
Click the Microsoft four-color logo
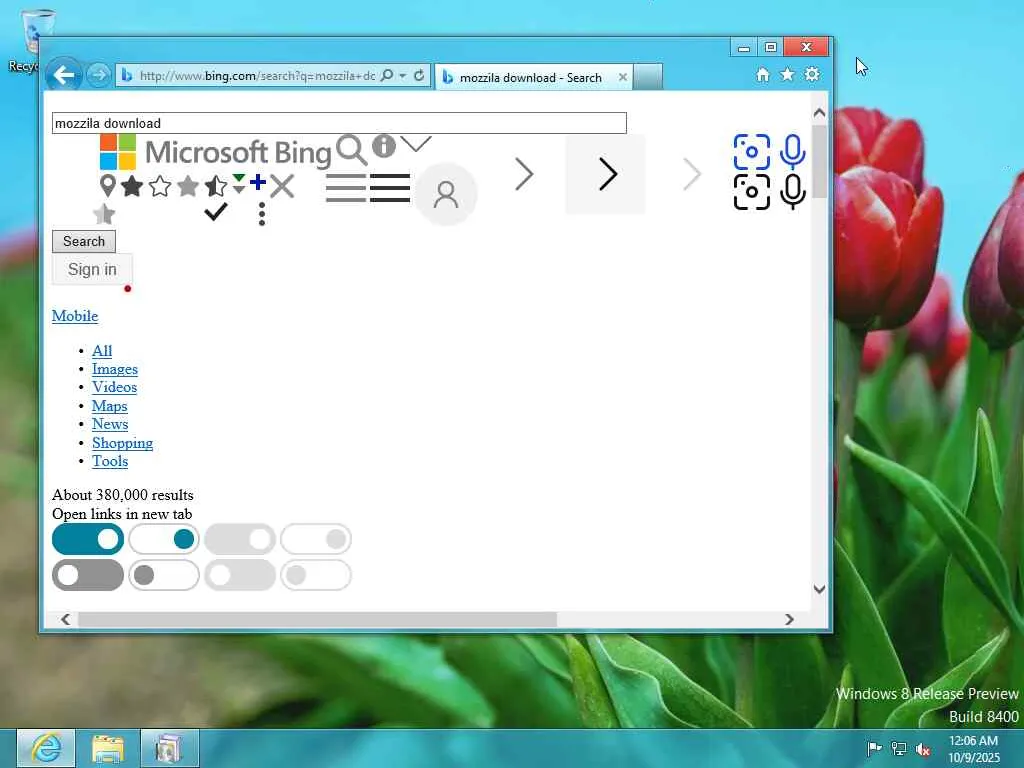point(118,152)
